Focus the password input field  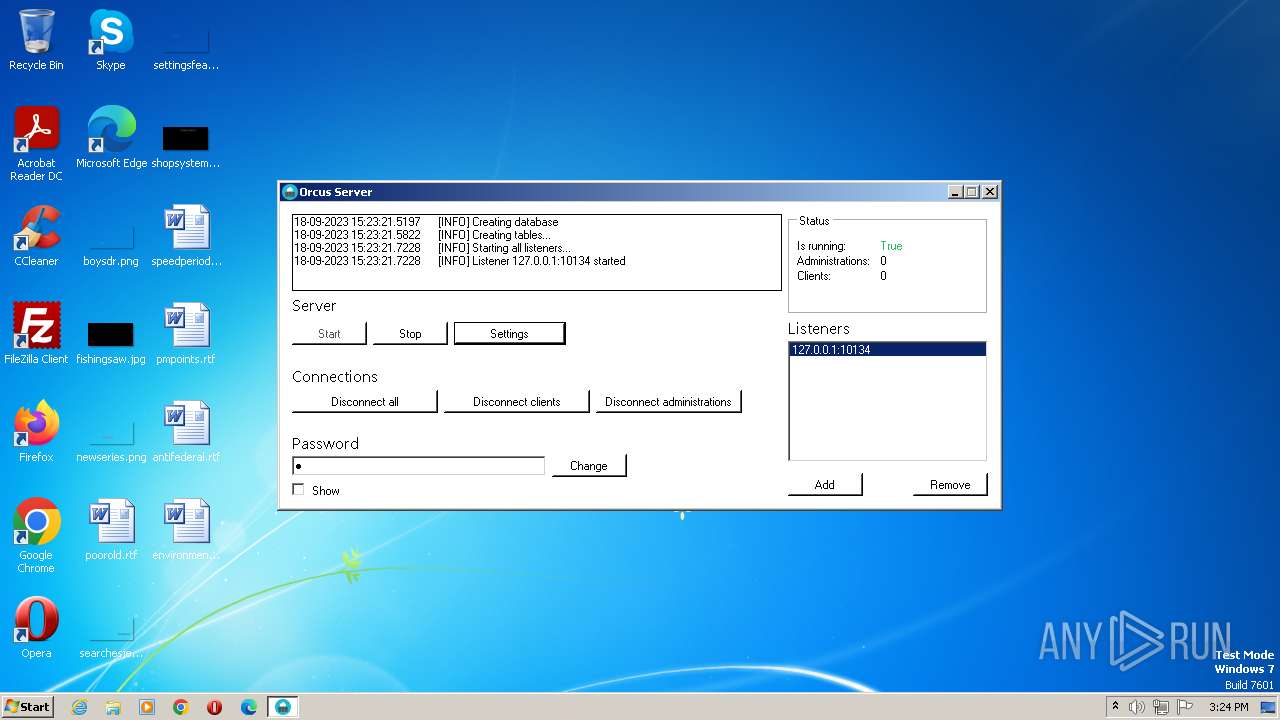[418, 466]
